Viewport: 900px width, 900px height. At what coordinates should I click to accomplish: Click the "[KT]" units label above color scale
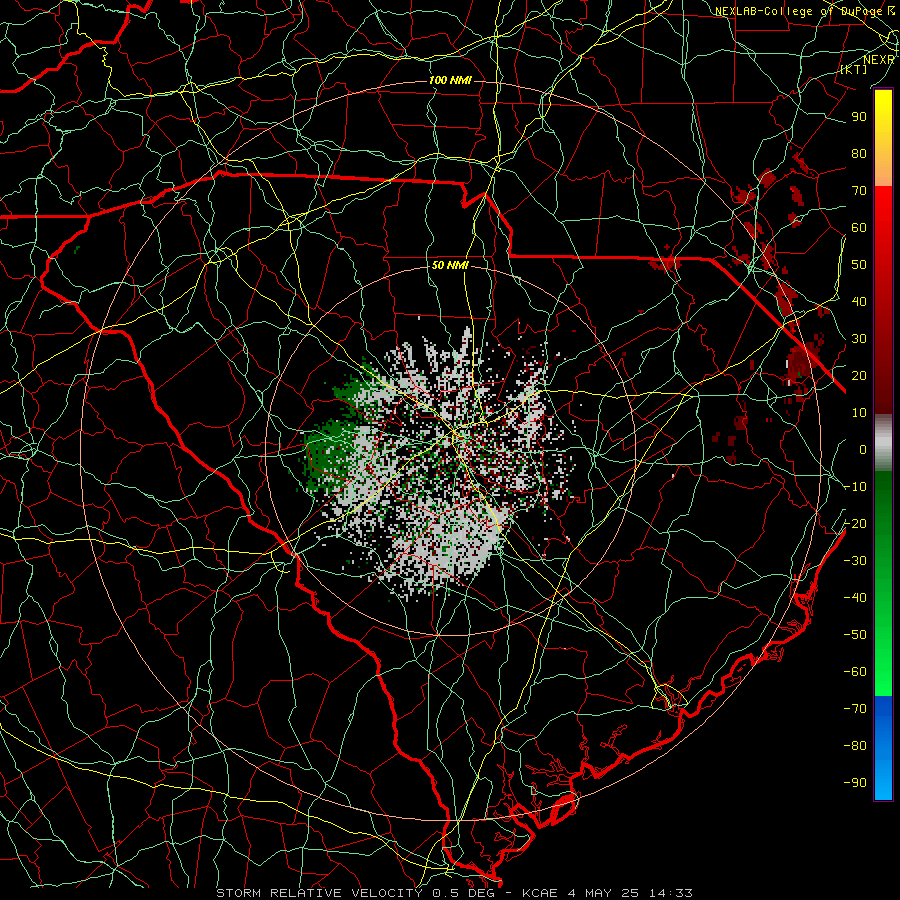pyautogui.click(x=854, y=69)
